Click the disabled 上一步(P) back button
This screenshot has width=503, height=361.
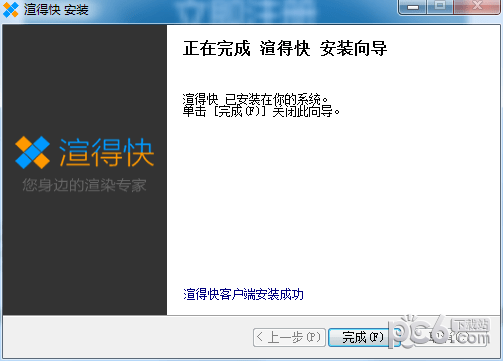[x=289, y=337]
